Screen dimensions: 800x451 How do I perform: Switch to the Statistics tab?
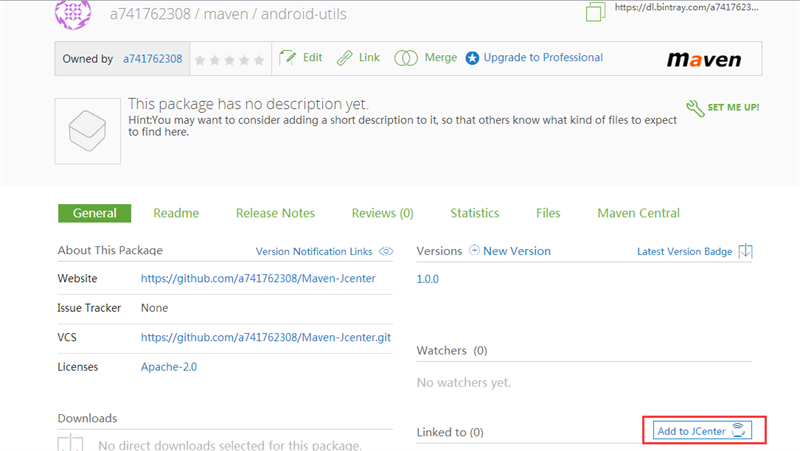(x=474, y=213)
